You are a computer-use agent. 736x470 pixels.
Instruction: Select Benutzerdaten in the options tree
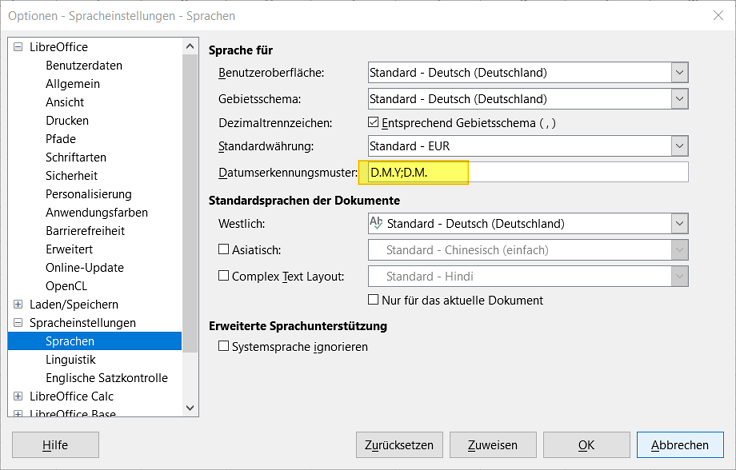coord(84,65)
